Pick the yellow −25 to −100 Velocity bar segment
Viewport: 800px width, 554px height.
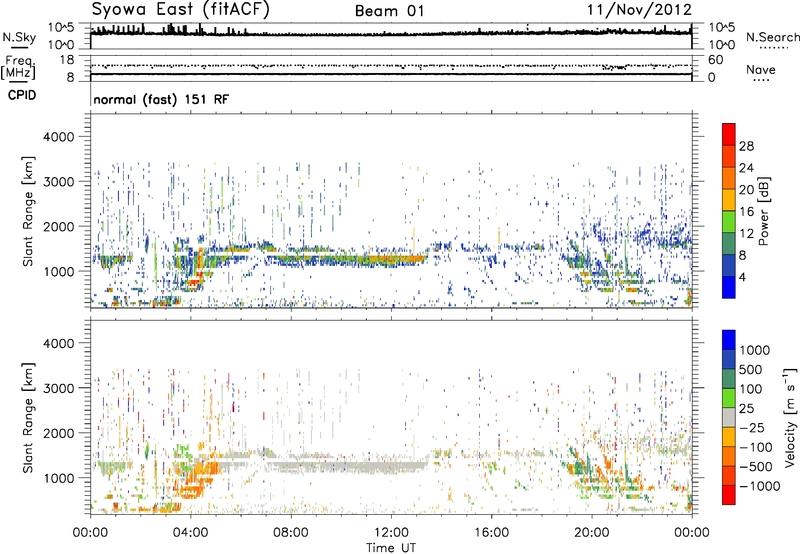click(729, 437)
